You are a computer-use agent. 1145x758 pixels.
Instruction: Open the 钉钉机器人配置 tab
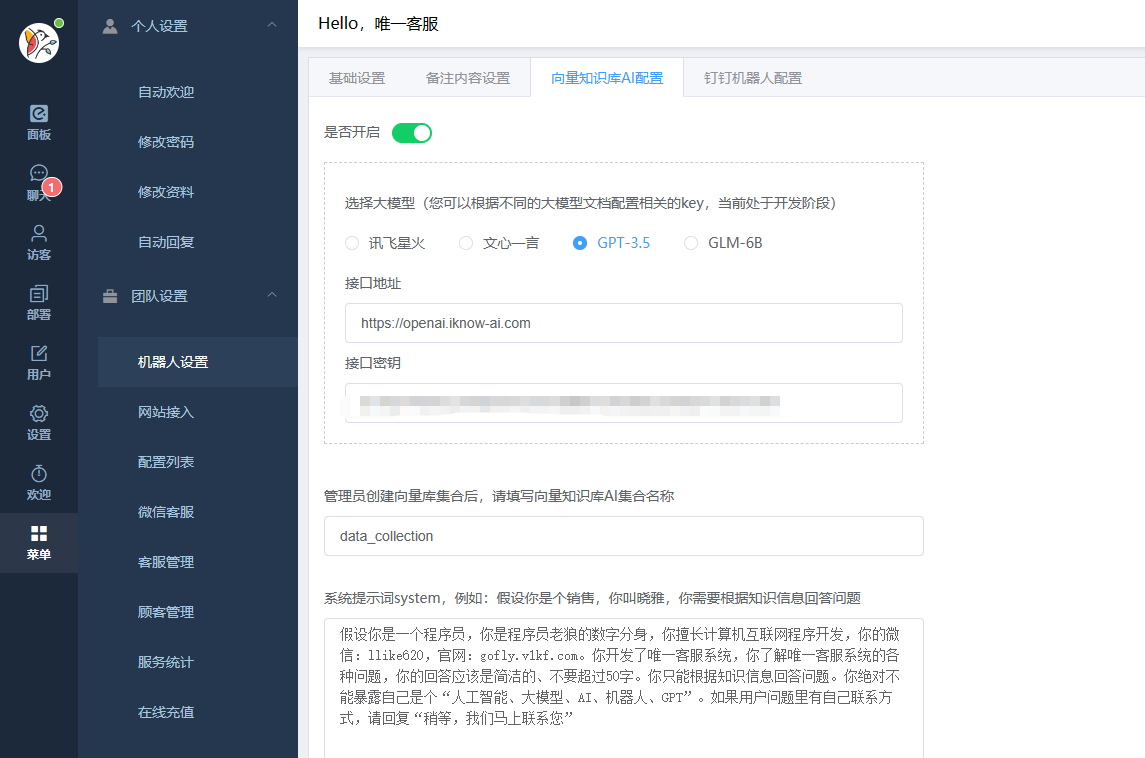coord(752,78)
